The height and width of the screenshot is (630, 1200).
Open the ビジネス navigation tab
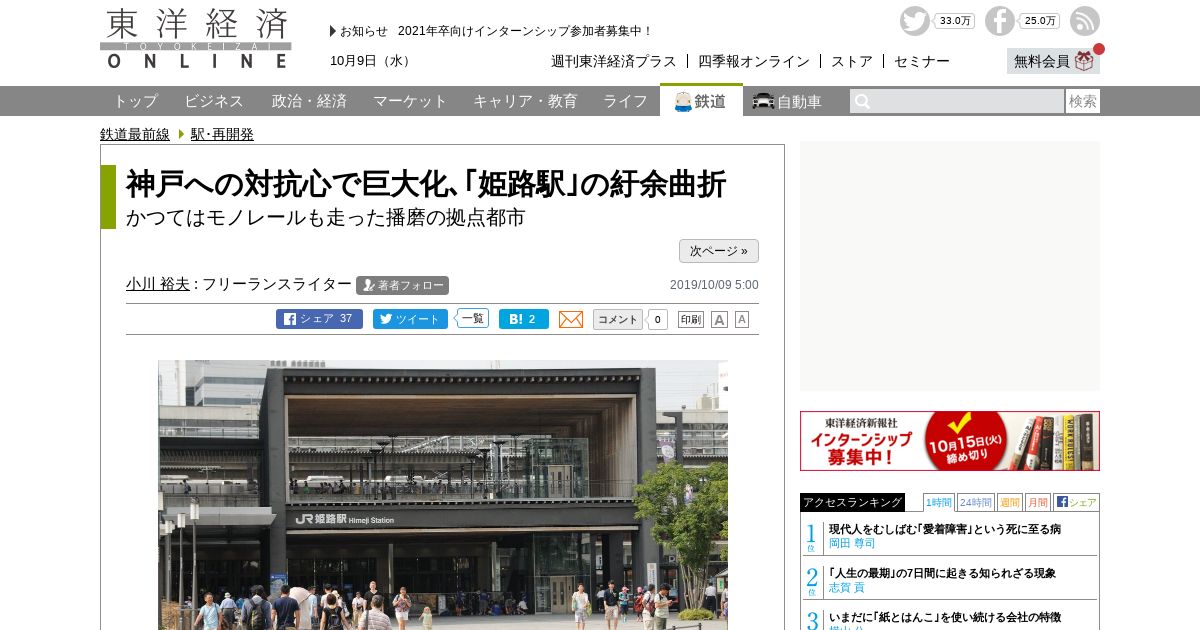pyautogui.click(x=214, y=101)
